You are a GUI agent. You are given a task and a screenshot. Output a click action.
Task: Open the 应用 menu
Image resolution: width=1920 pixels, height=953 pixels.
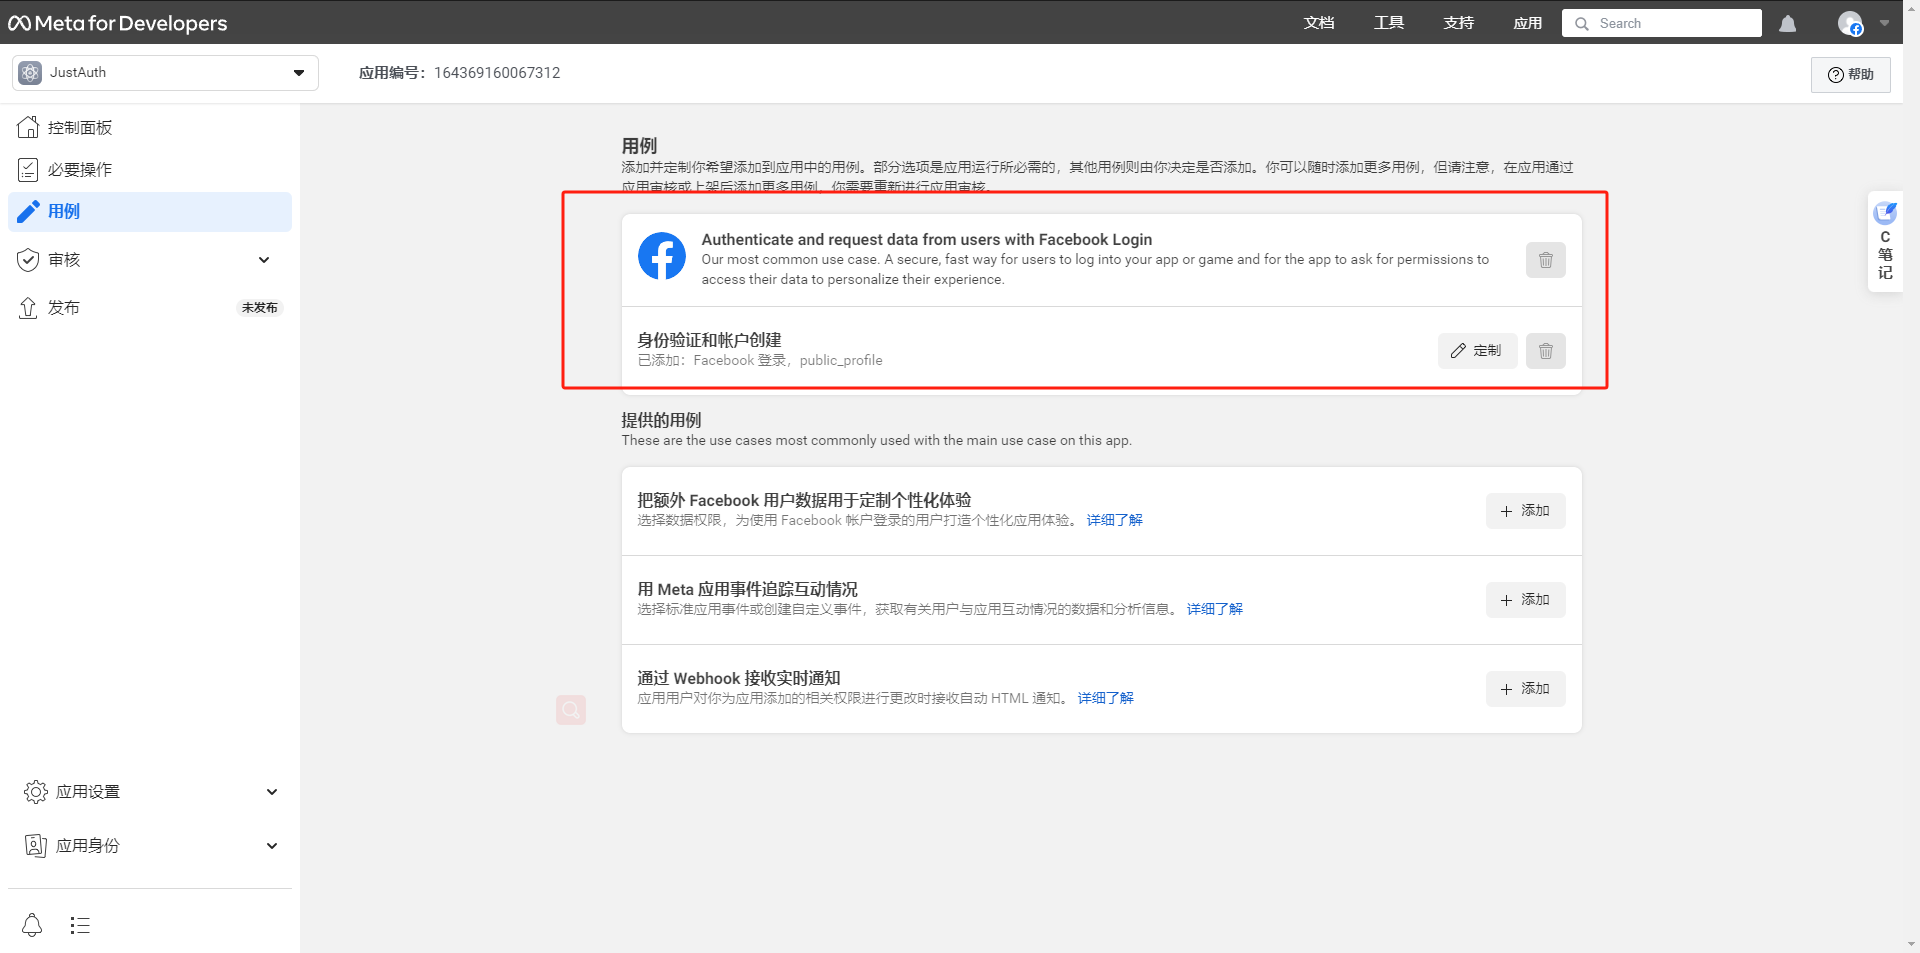1528,23
